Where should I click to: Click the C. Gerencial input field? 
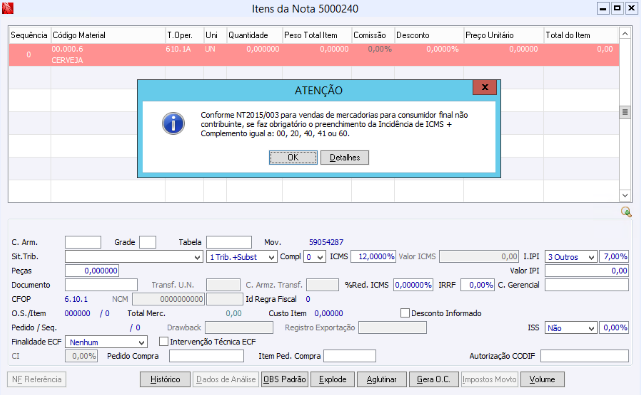point(587,285)
